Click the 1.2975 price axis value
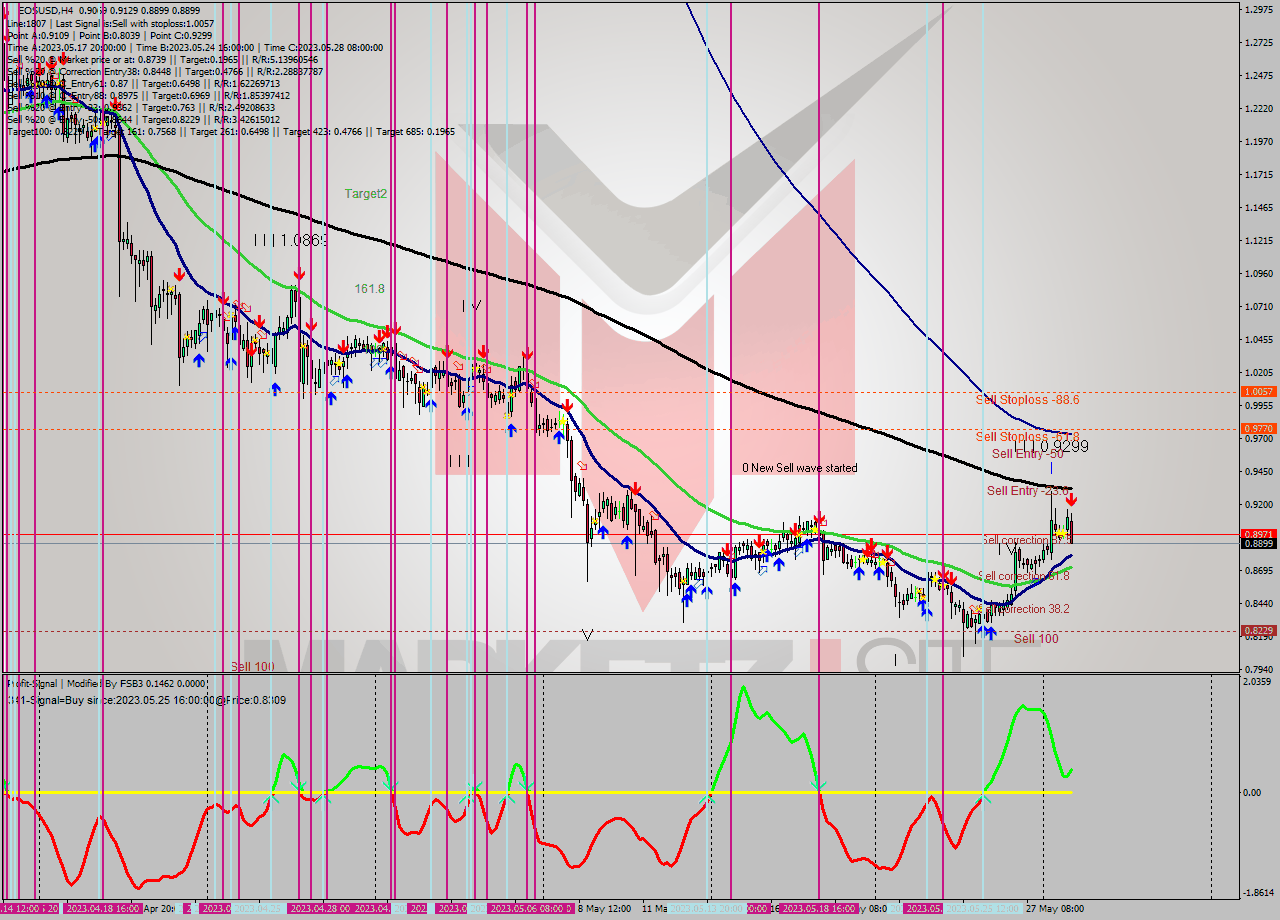Image resolution: width=1280 pixels, height=920 pixels. click(1258, 10)
